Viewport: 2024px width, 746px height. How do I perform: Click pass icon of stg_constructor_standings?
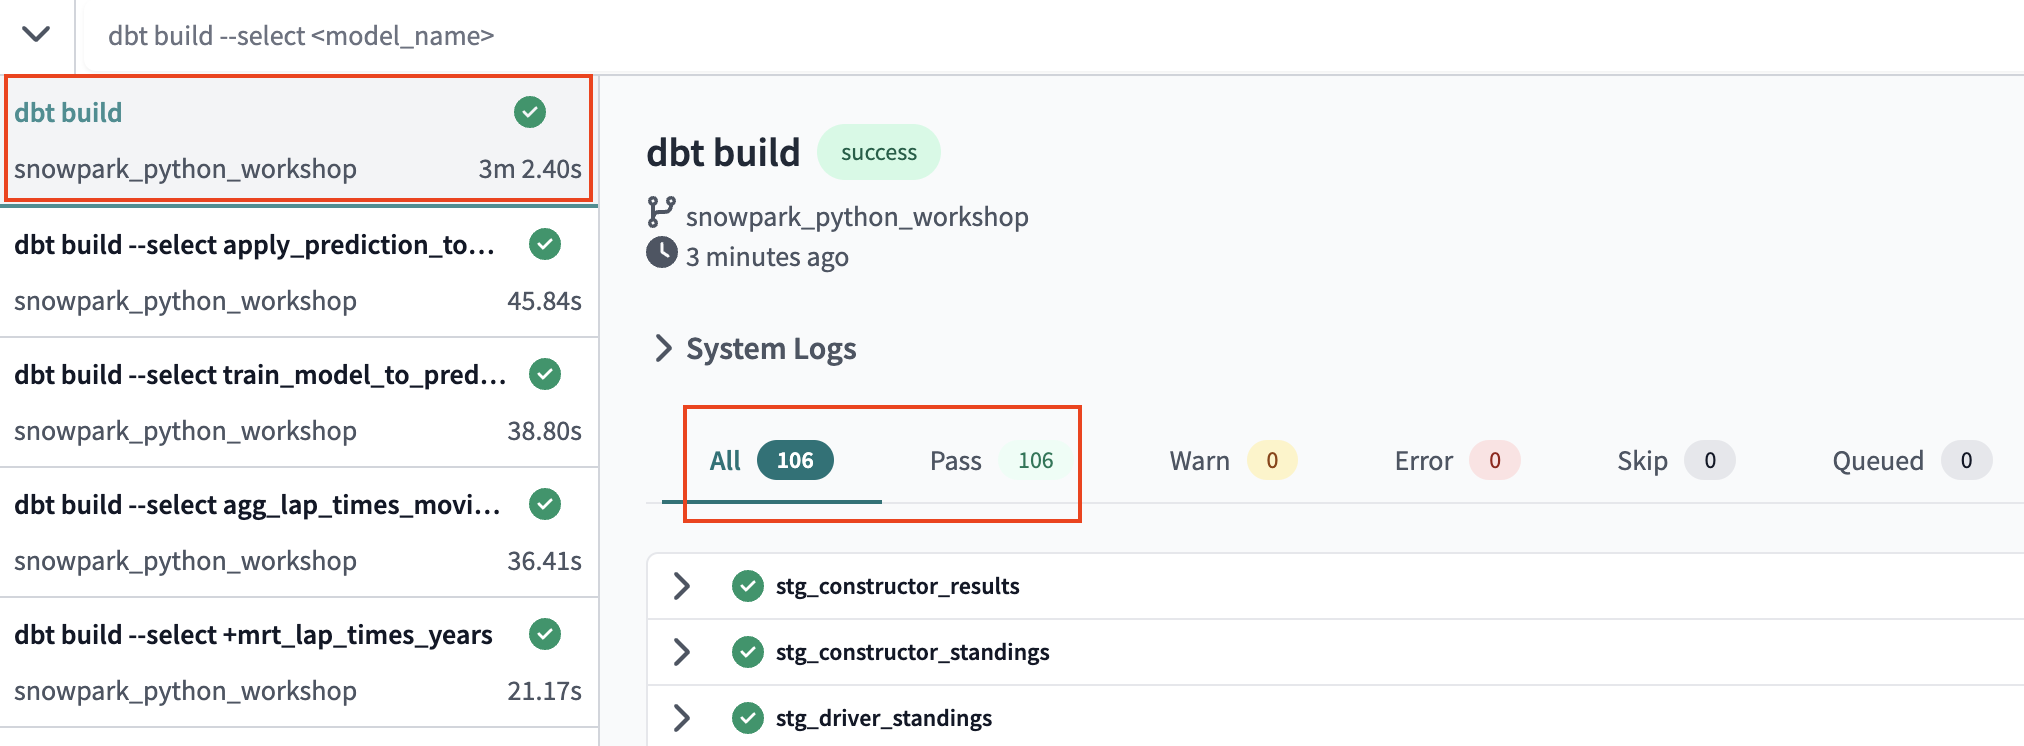pyautogui.click(x=748, y=652)
